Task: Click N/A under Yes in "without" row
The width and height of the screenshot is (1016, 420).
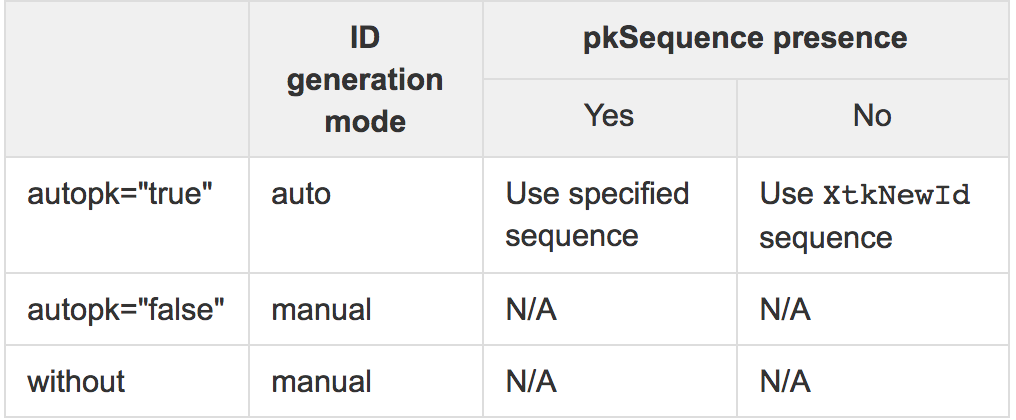Action: pyautogui.click(x=531, y=381)
